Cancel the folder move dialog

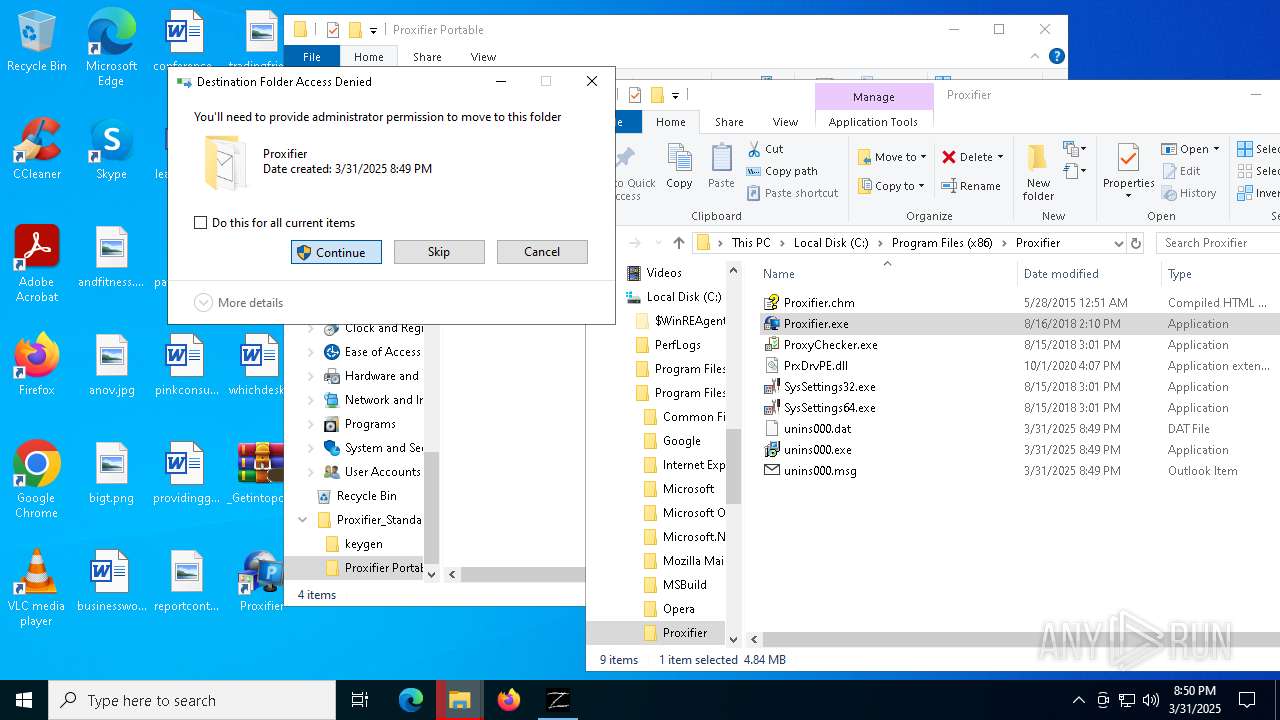[542, 252]
